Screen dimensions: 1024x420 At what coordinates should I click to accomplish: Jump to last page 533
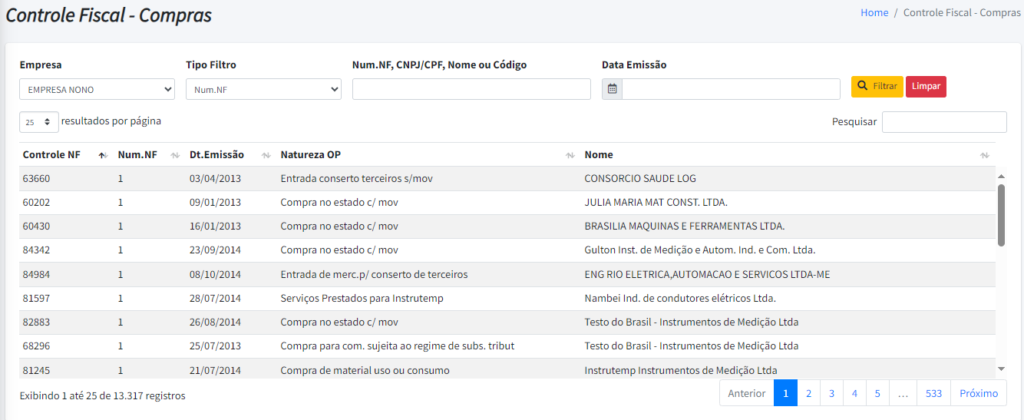(934, 393)
